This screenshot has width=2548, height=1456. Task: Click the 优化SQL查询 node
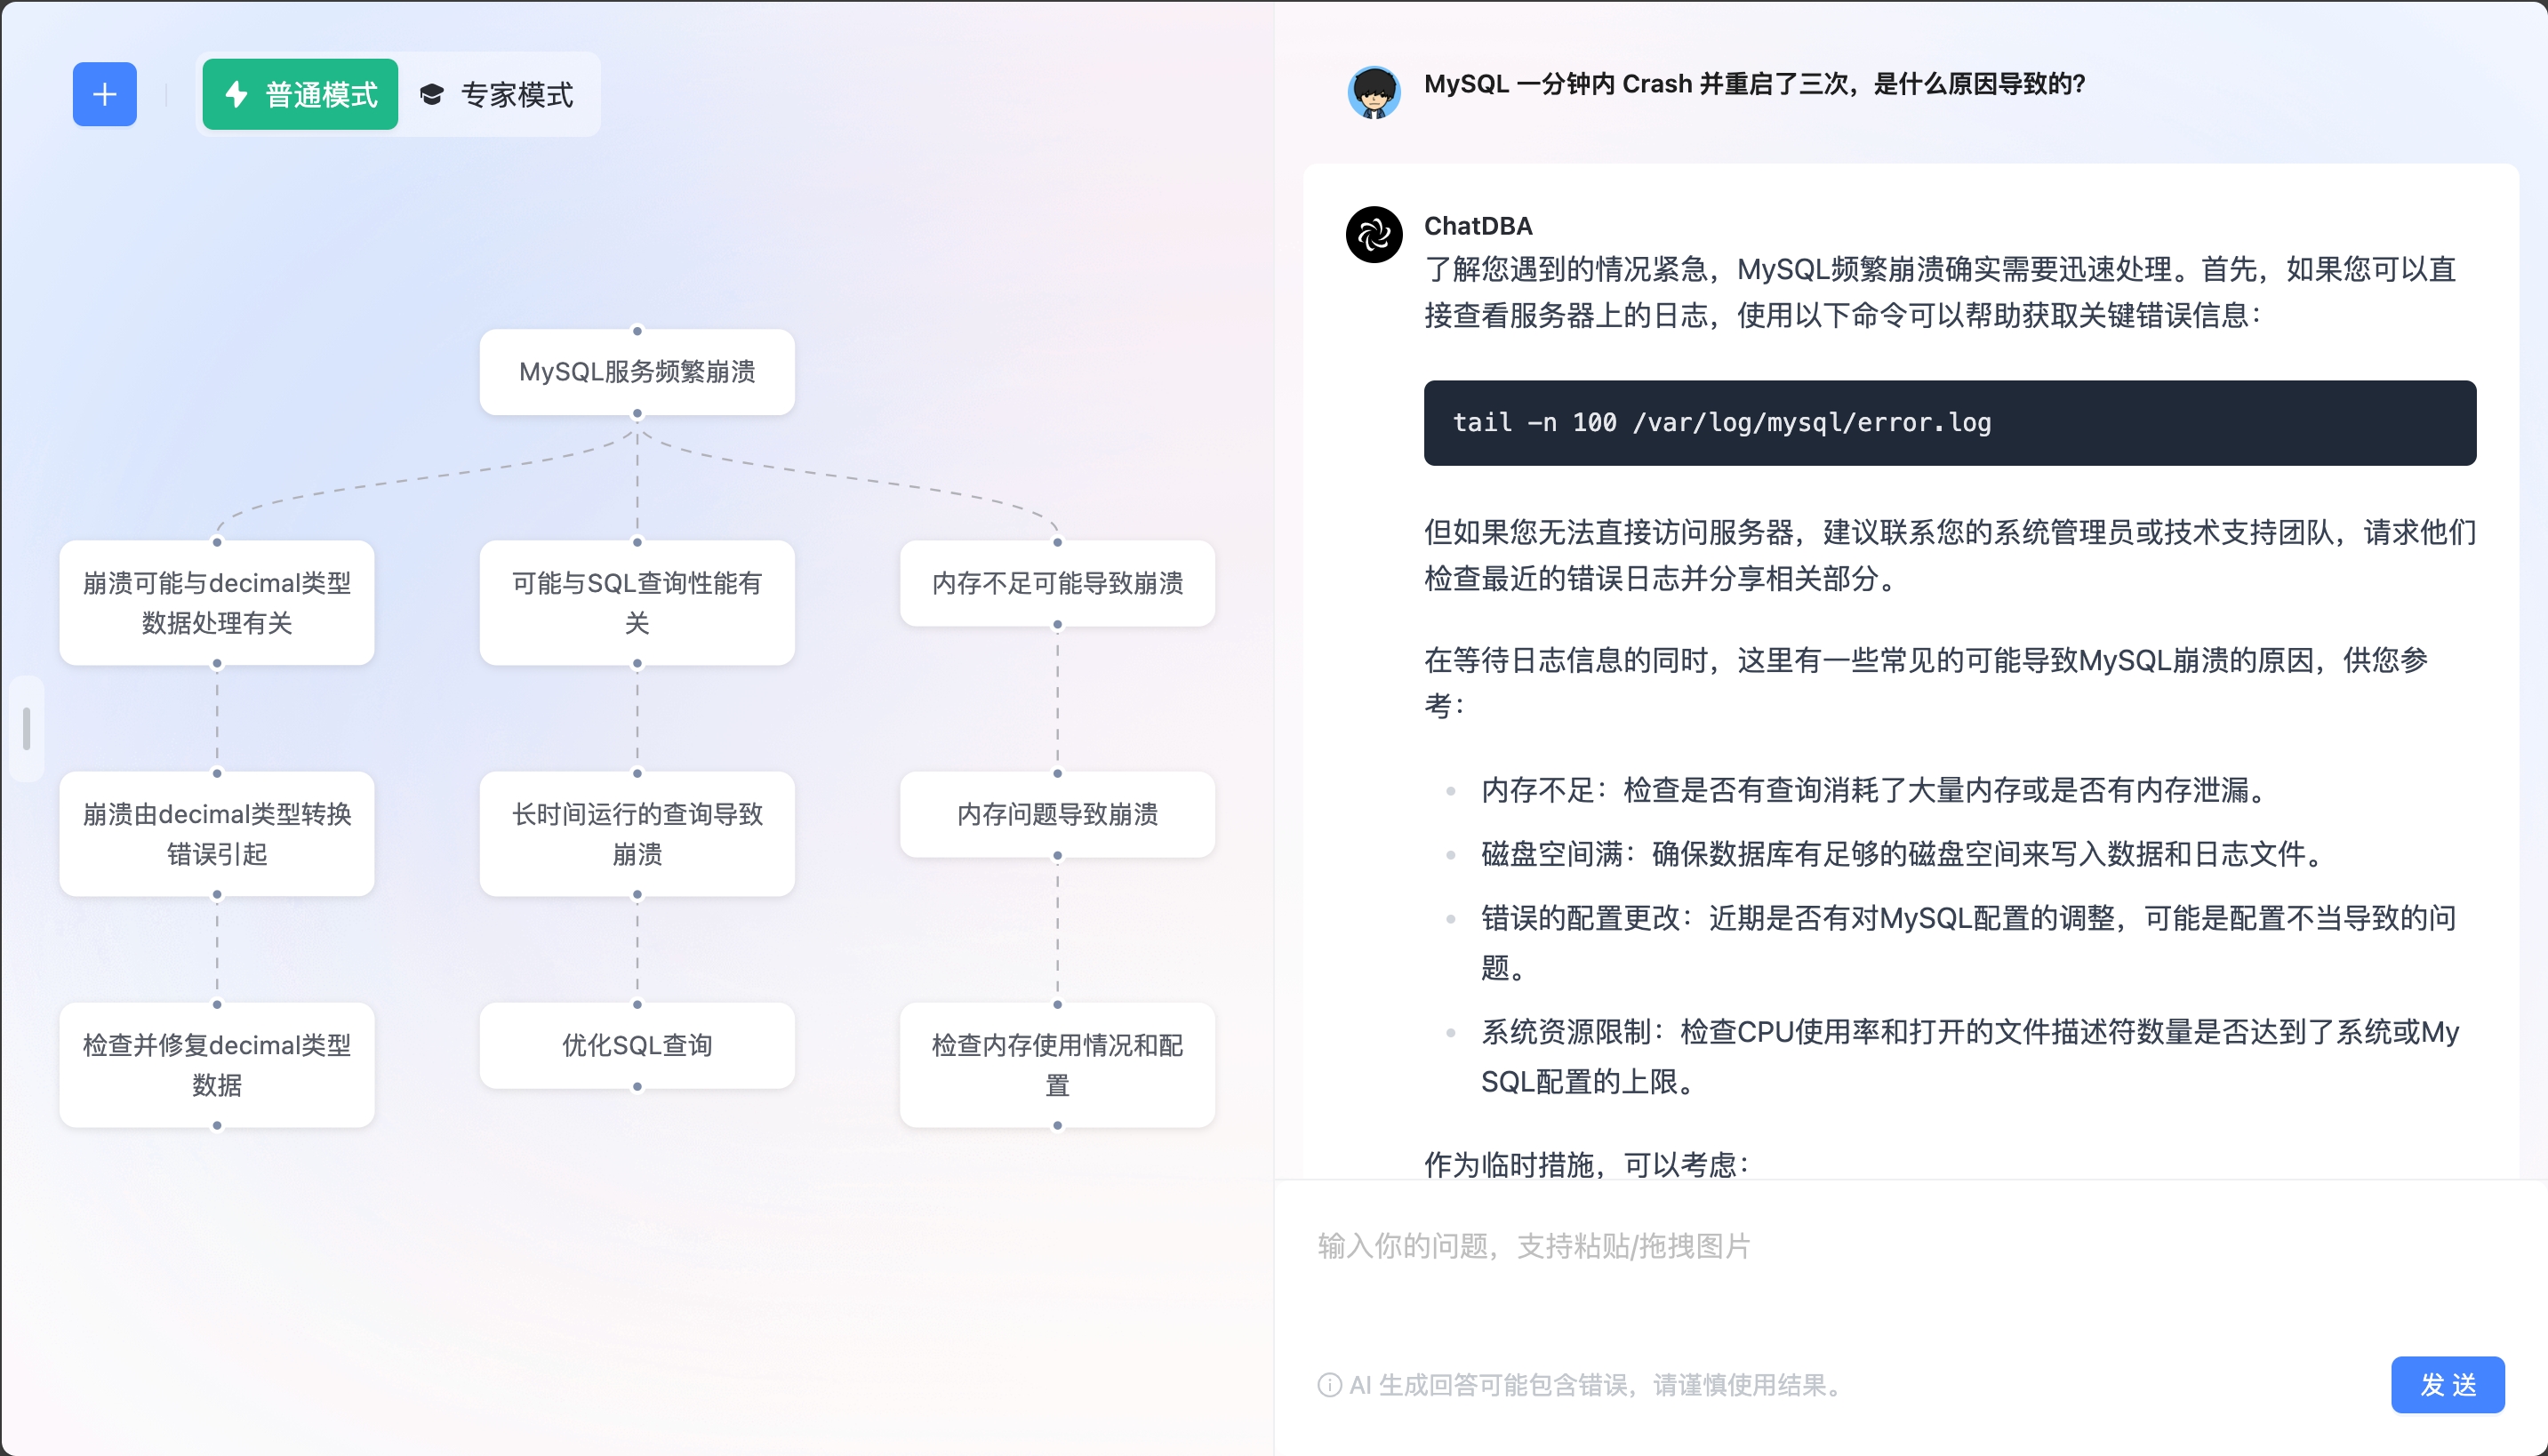[x=637, y=1045]
